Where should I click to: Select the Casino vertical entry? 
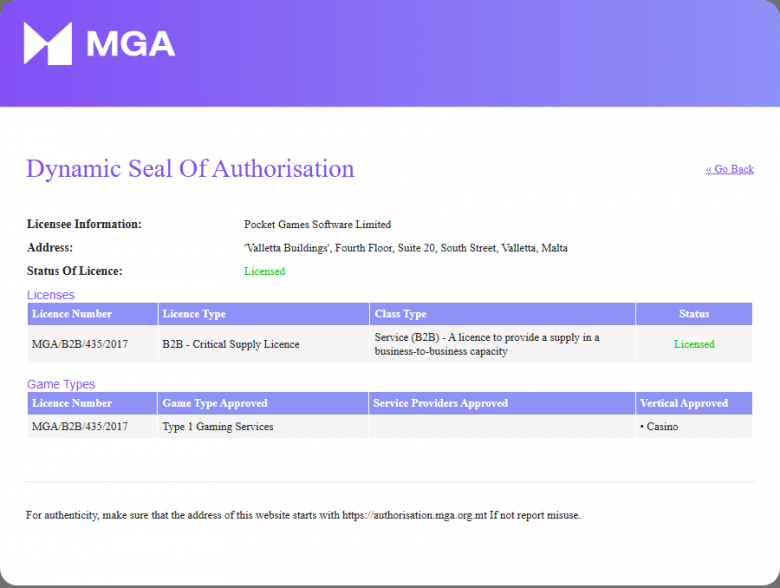659,427
